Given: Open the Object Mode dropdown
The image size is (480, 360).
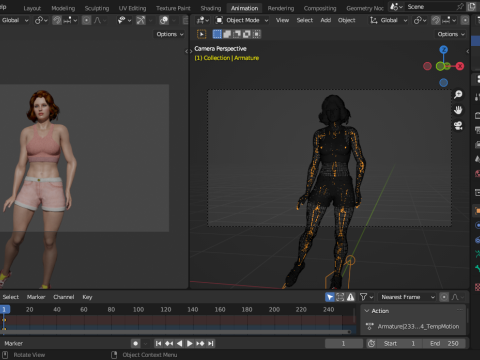Looking at the screenshot, I should point(242,20).
